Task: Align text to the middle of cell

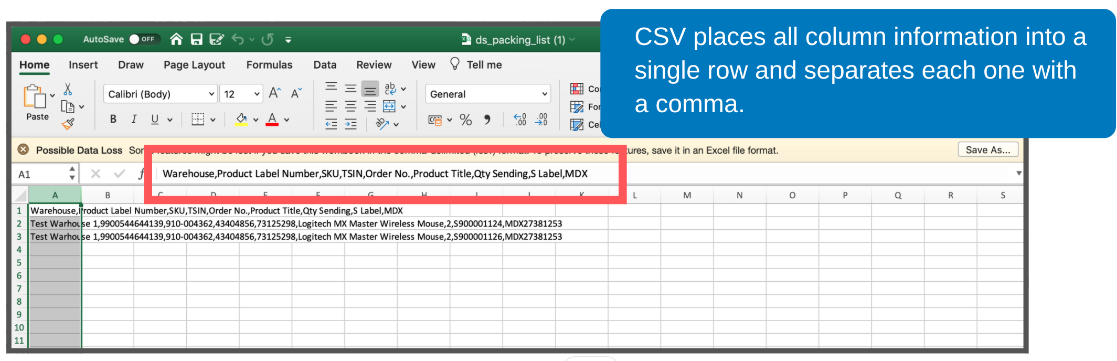Action: [350, 88]
